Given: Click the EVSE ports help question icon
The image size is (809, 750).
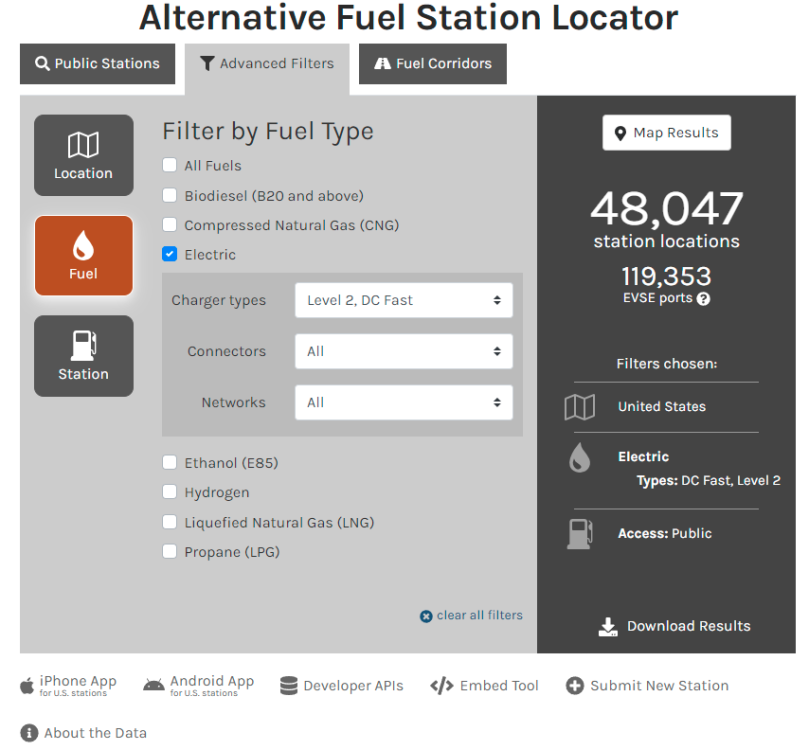Looking at the screenshot, I should [703, 299].
